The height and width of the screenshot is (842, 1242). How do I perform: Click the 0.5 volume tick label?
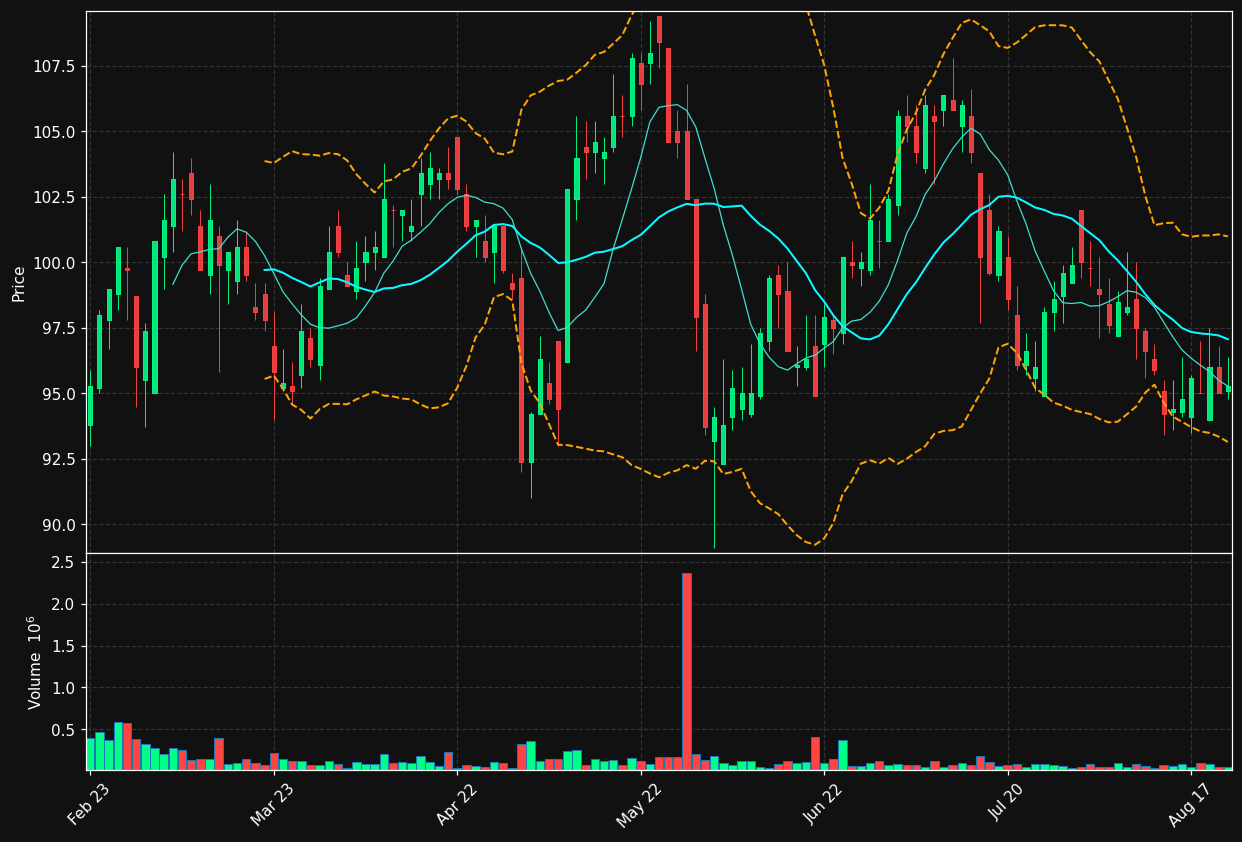pyautogui.click(x=63, y=731)
